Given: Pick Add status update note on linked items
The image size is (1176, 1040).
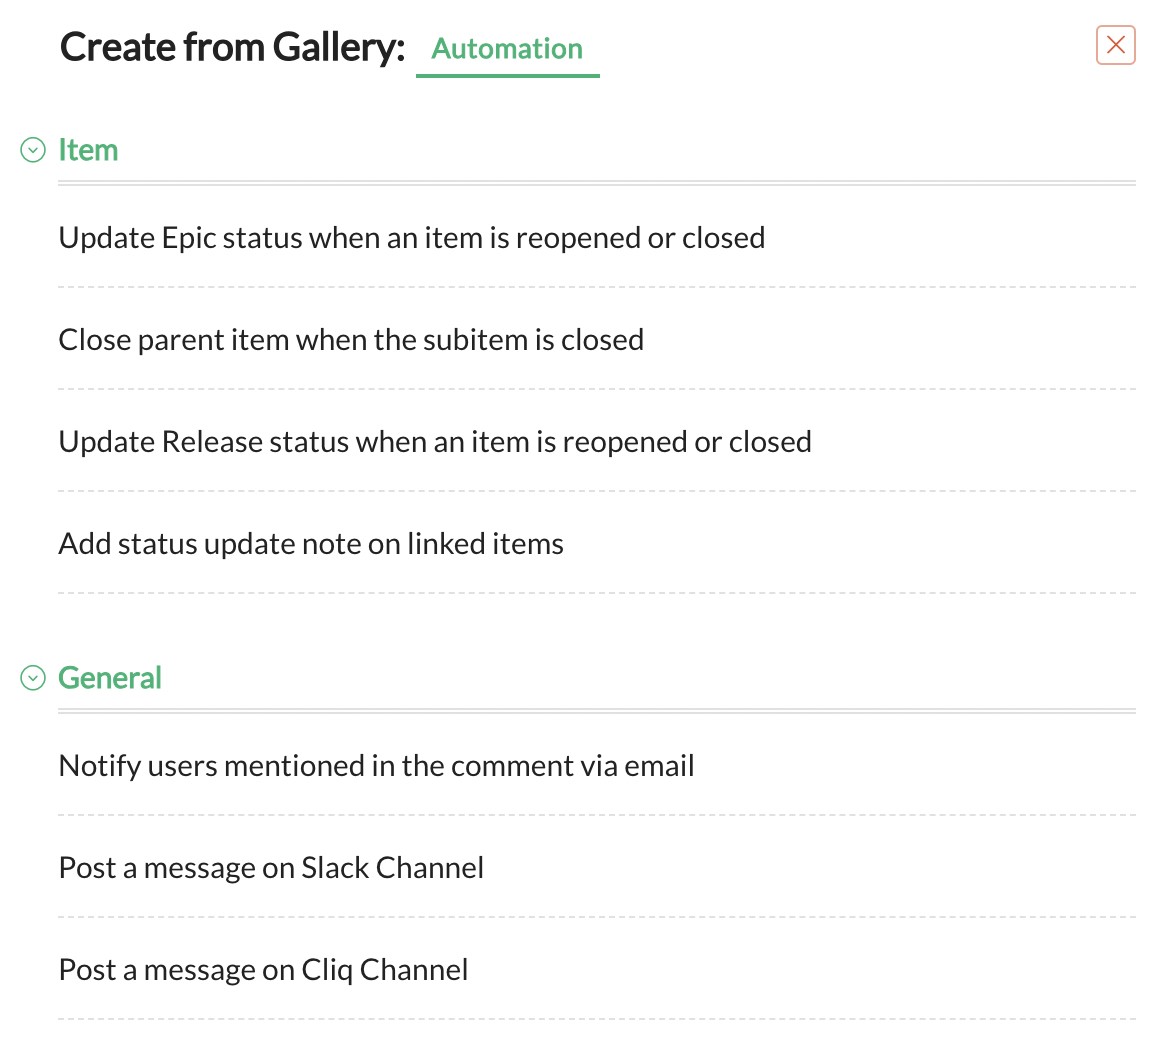Looking at the screenshot, I should (311, 544).
